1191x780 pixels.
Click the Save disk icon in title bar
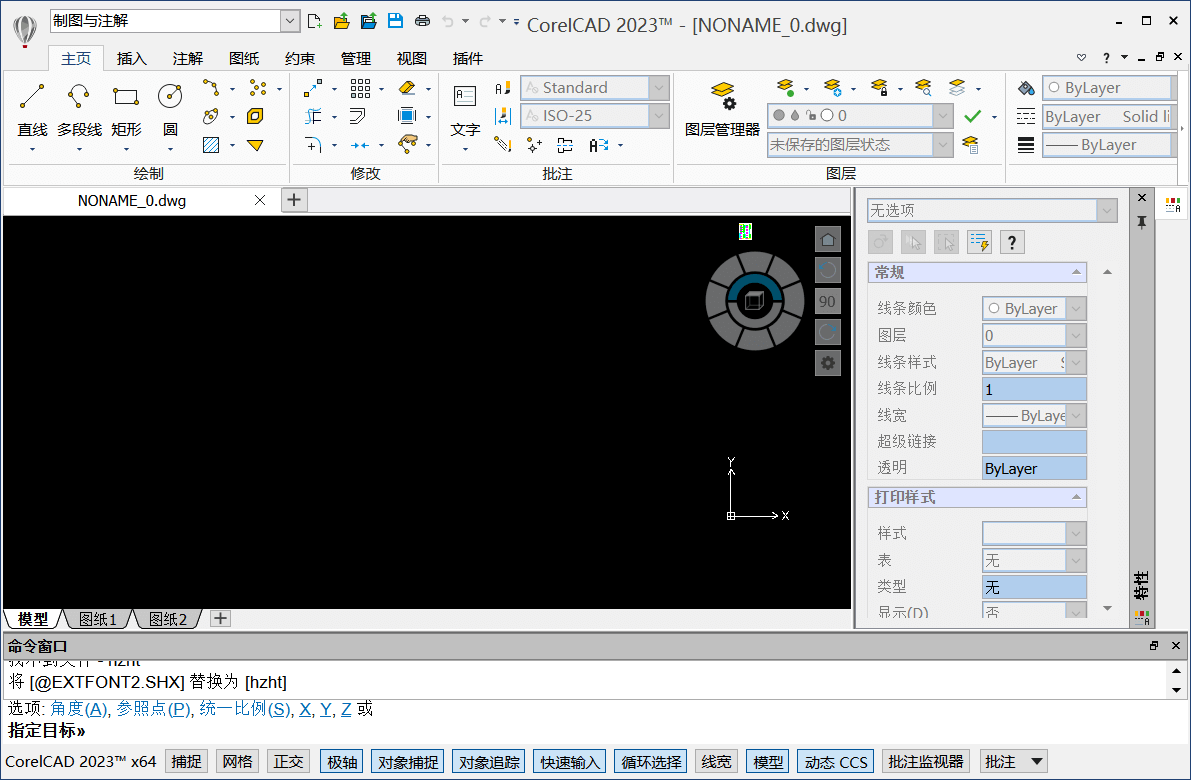(395, 21)
